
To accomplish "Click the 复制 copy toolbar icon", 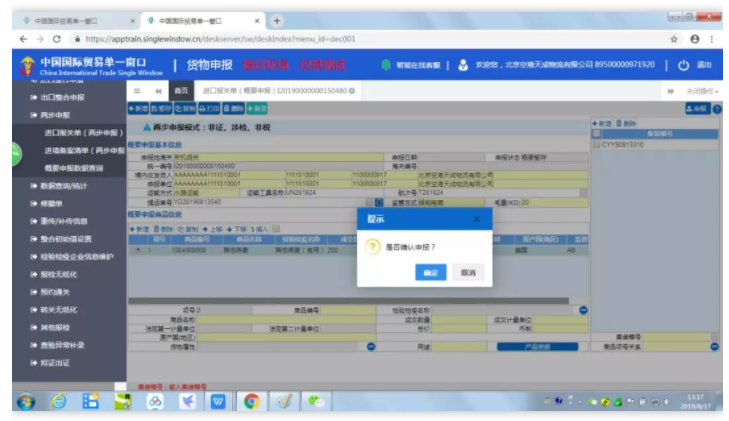I will coord(186,108).
